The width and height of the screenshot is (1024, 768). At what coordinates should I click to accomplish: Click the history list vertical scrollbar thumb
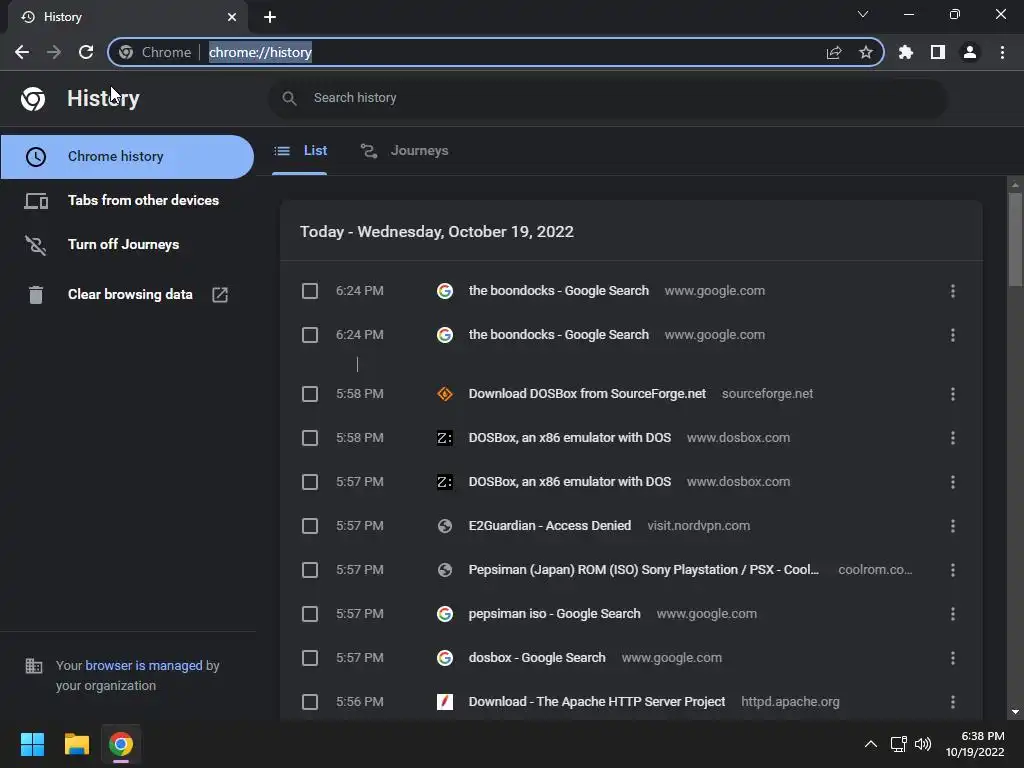click(1015, 238)
